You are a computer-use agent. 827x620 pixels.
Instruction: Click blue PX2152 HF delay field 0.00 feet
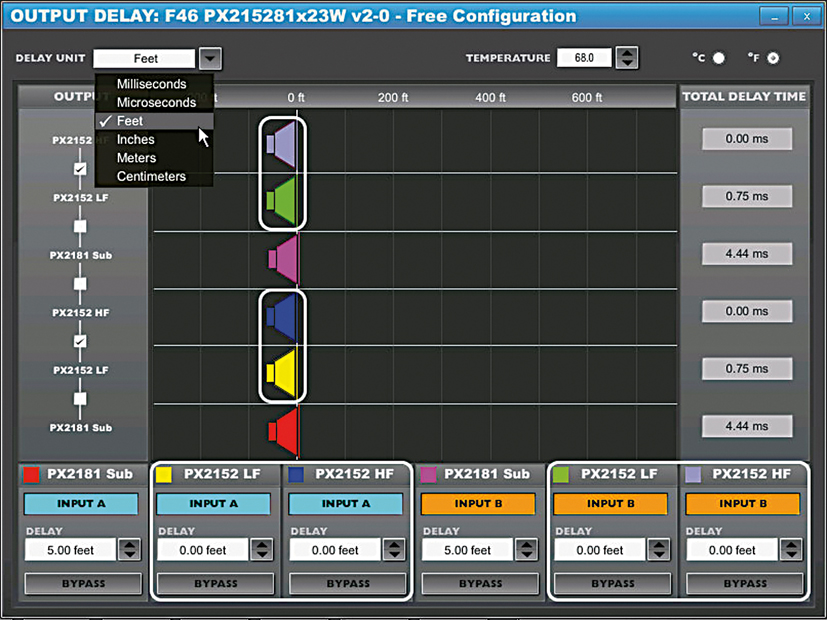[x=335, y=550]
